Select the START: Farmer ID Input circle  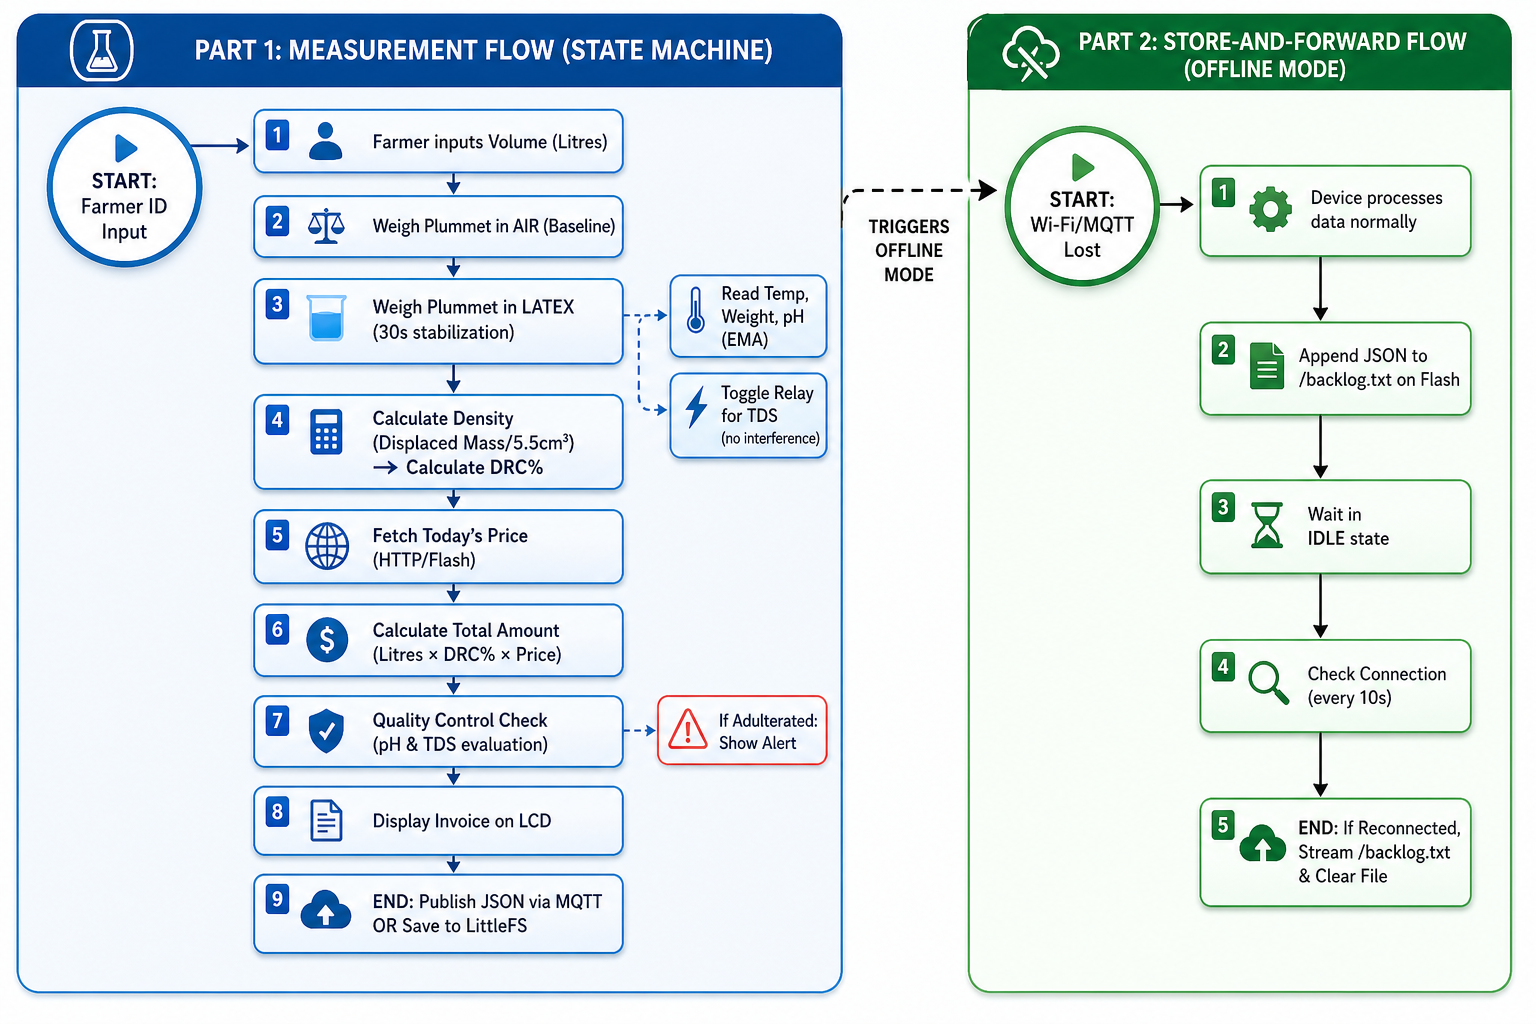click(125, 187)
